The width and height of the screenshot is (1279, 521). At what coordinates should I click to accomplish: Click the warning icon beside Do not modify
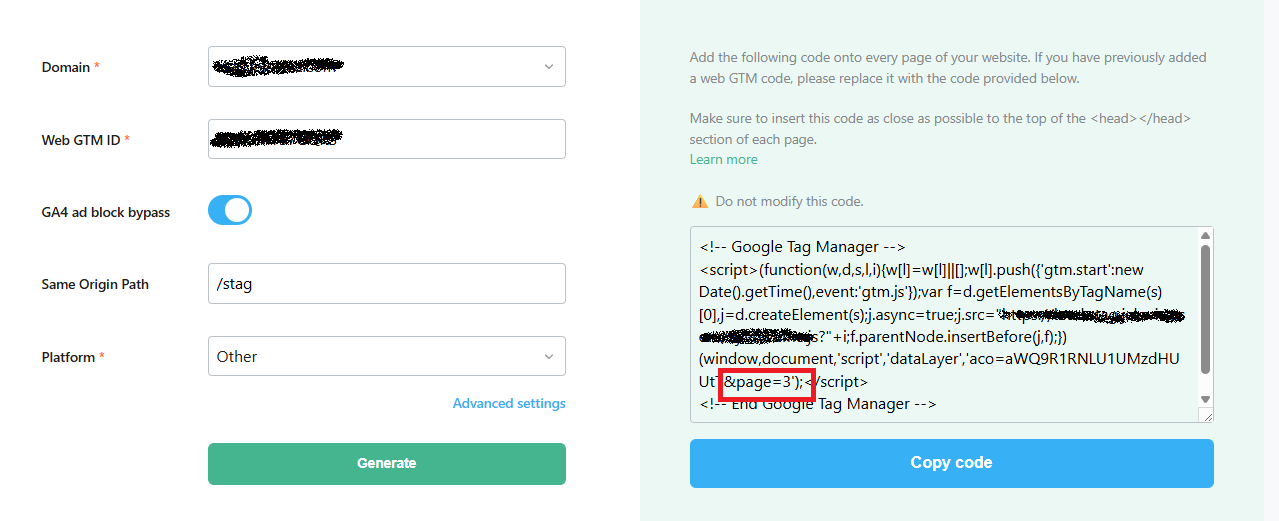pos(700,201)
